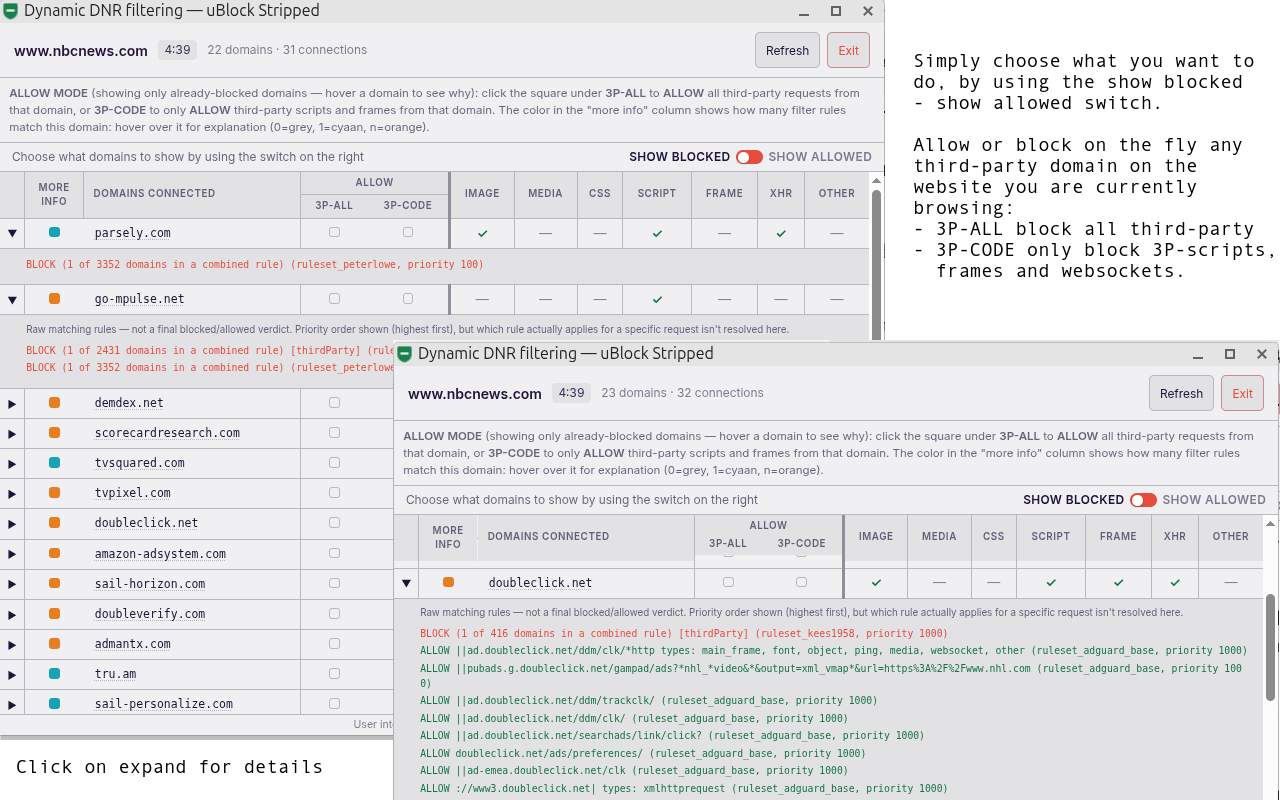Tick 3P-ALL for doubleclick.net in the front window
The height and width of the screenshot is (800, 1280).
coord(728,581)
